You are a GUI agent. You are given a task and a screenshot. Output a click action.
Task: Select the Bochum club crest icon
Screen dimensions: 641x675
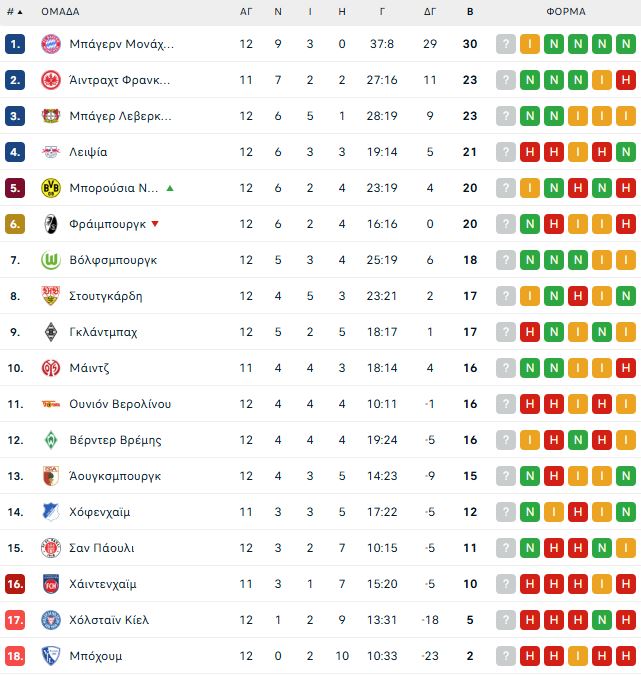click(x=51, y=656)
